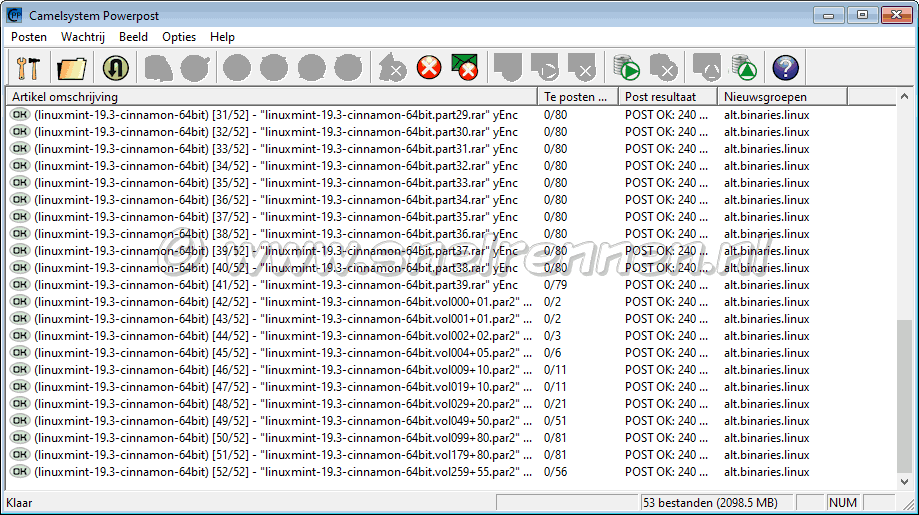This screenshot has height=515, width=919.
Task: Click the green envelope with red X icon
Action: 465,67
